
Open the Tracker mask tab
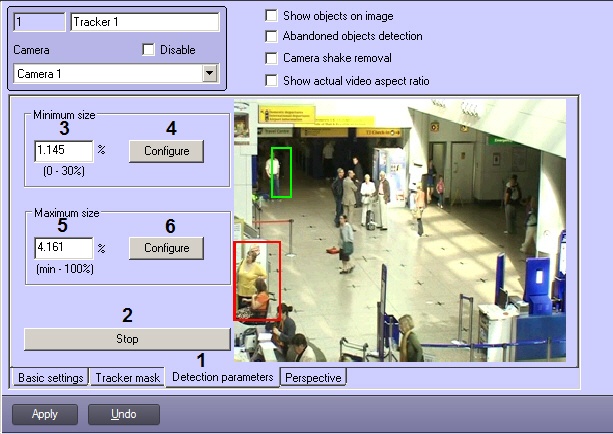click(x=127, y=378)
